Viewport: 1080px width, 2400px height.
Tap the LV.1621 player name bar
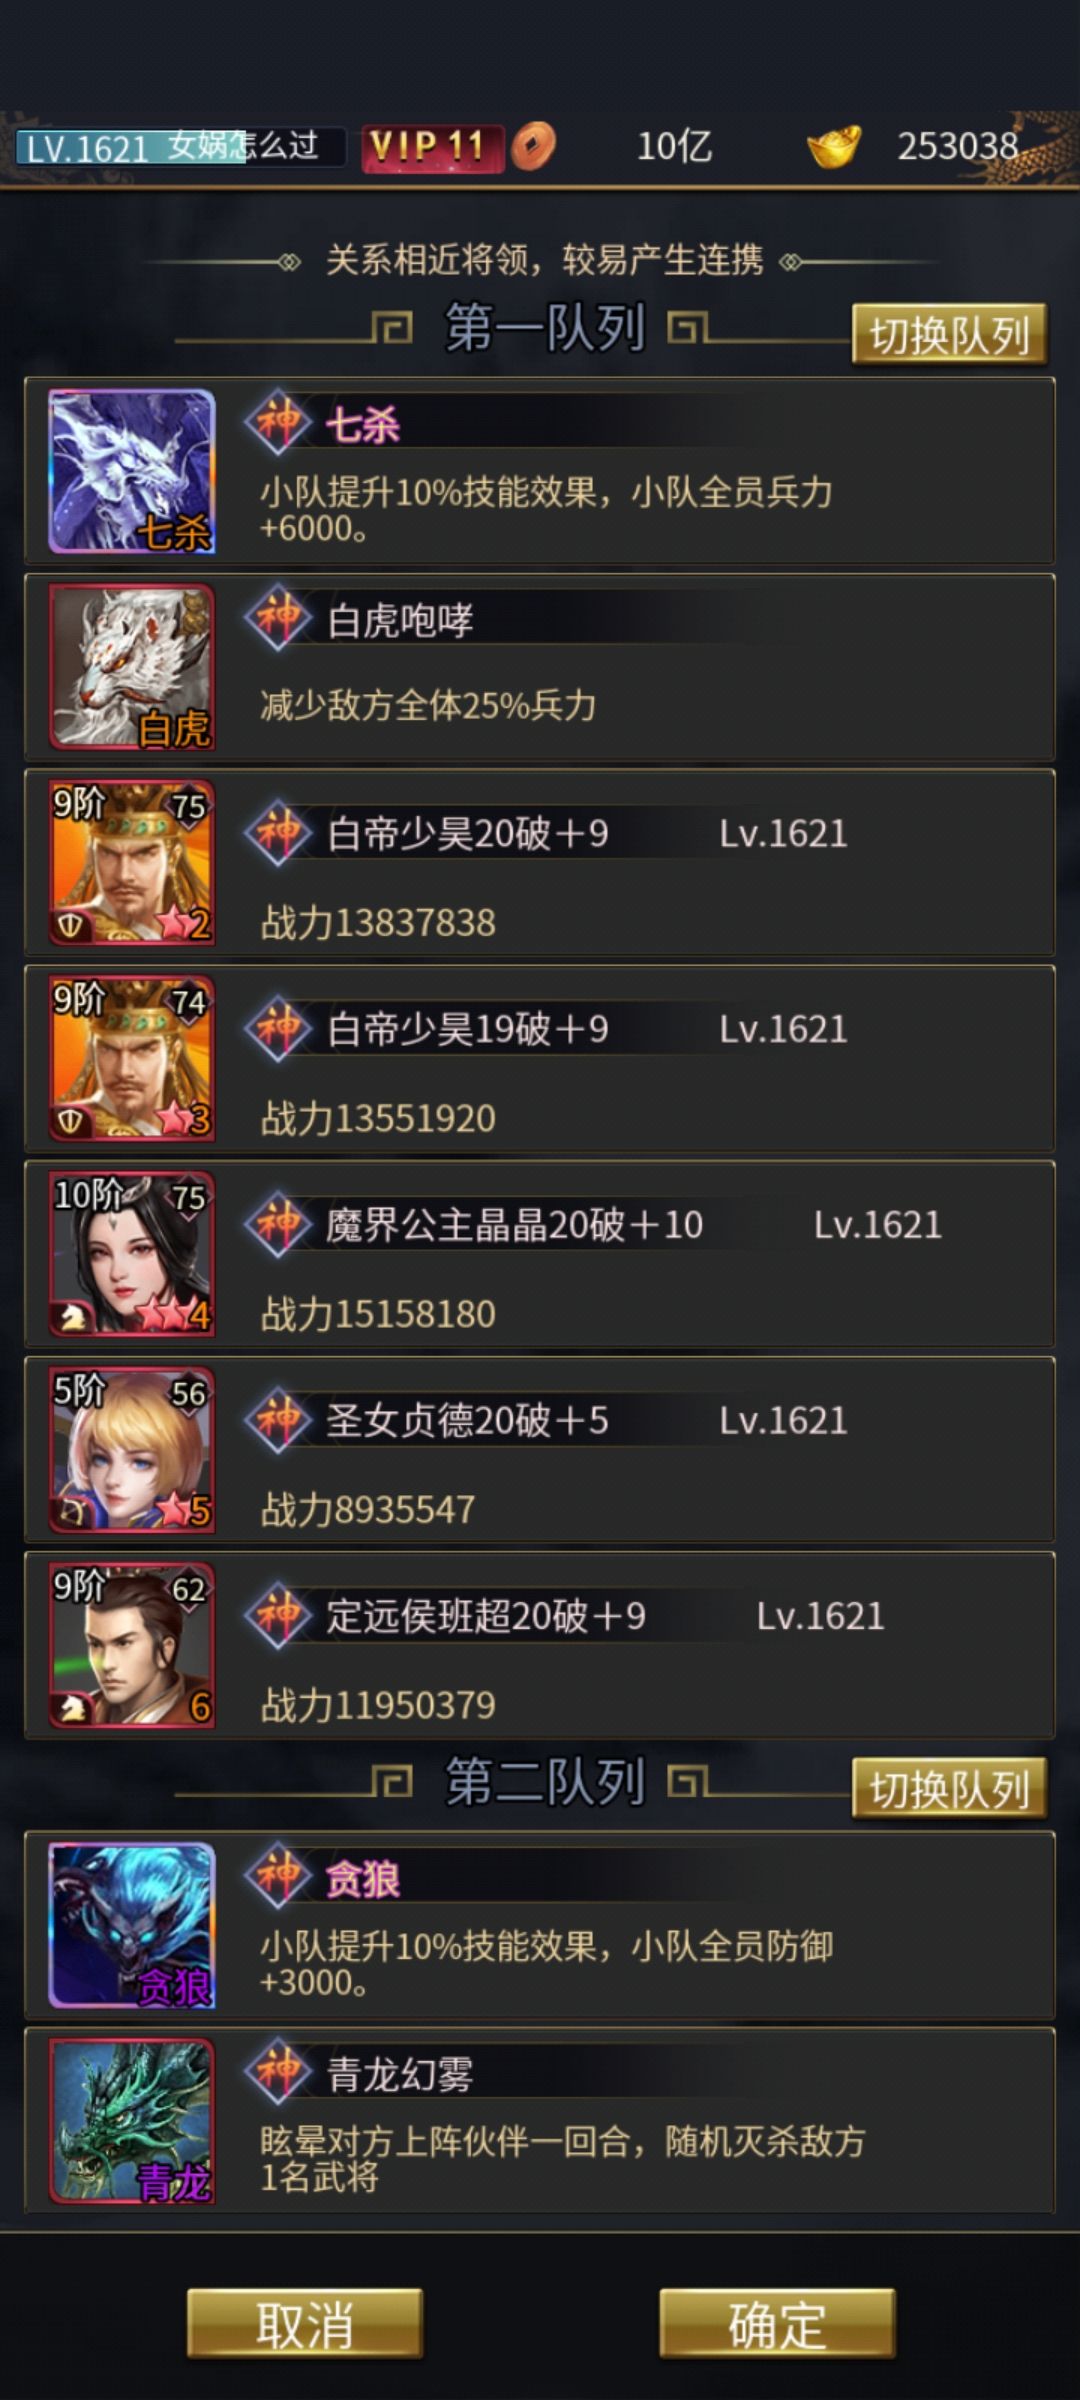click(x=180, y=147)
